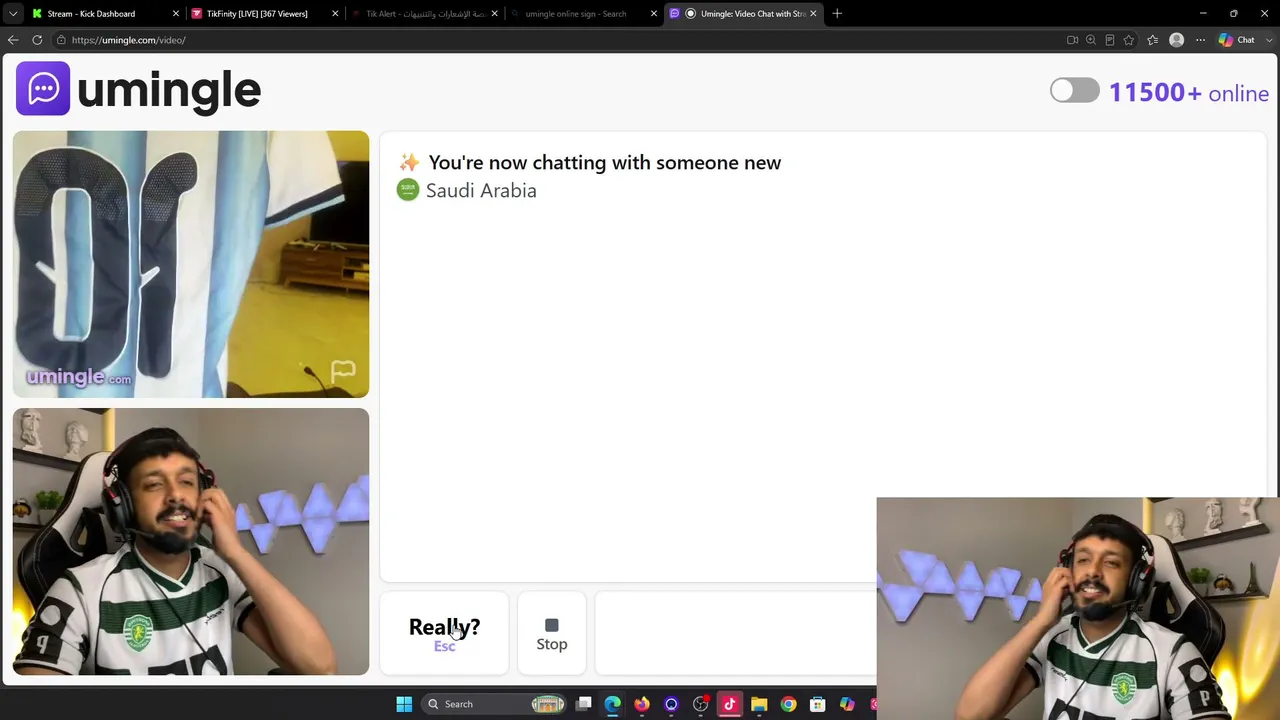Open Task View on the taskbar
Screen dimensions: 1280x720
(x=584, y=704)
